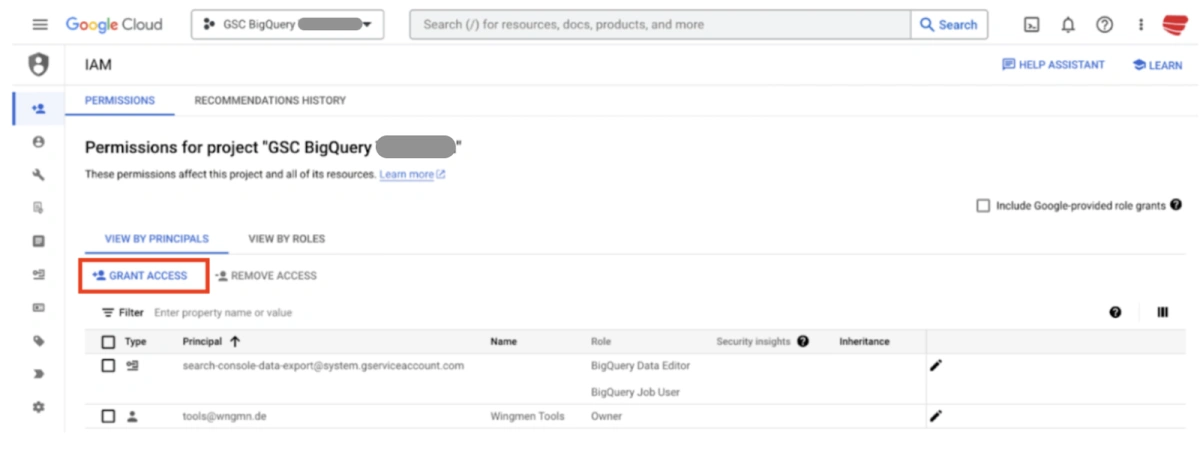The image size is (1200, 450).
Task: Select the search-console-data-export row checkbox
Action: [x=108, y=365]
